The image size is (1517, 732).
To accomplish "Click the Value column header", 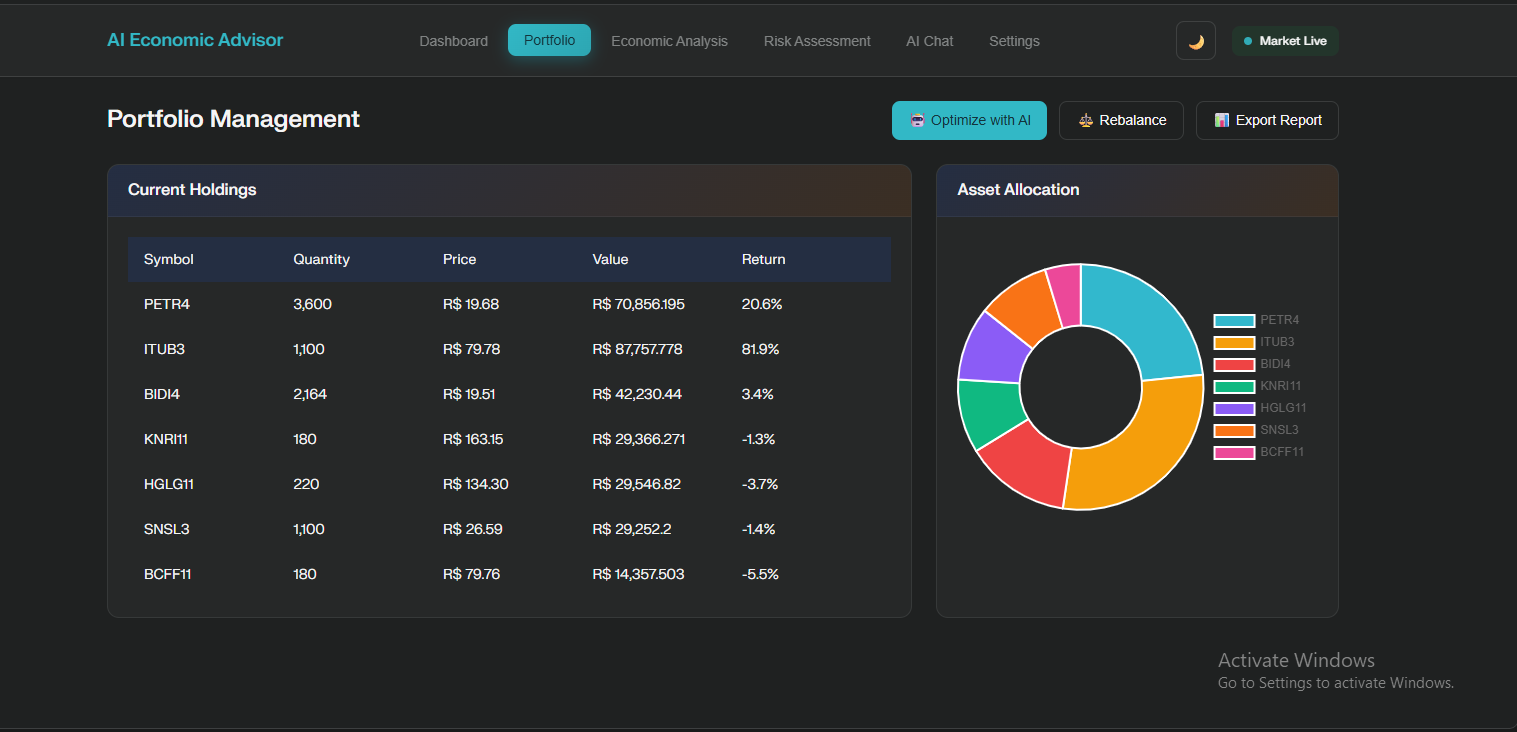I will (x=610, y=260).
